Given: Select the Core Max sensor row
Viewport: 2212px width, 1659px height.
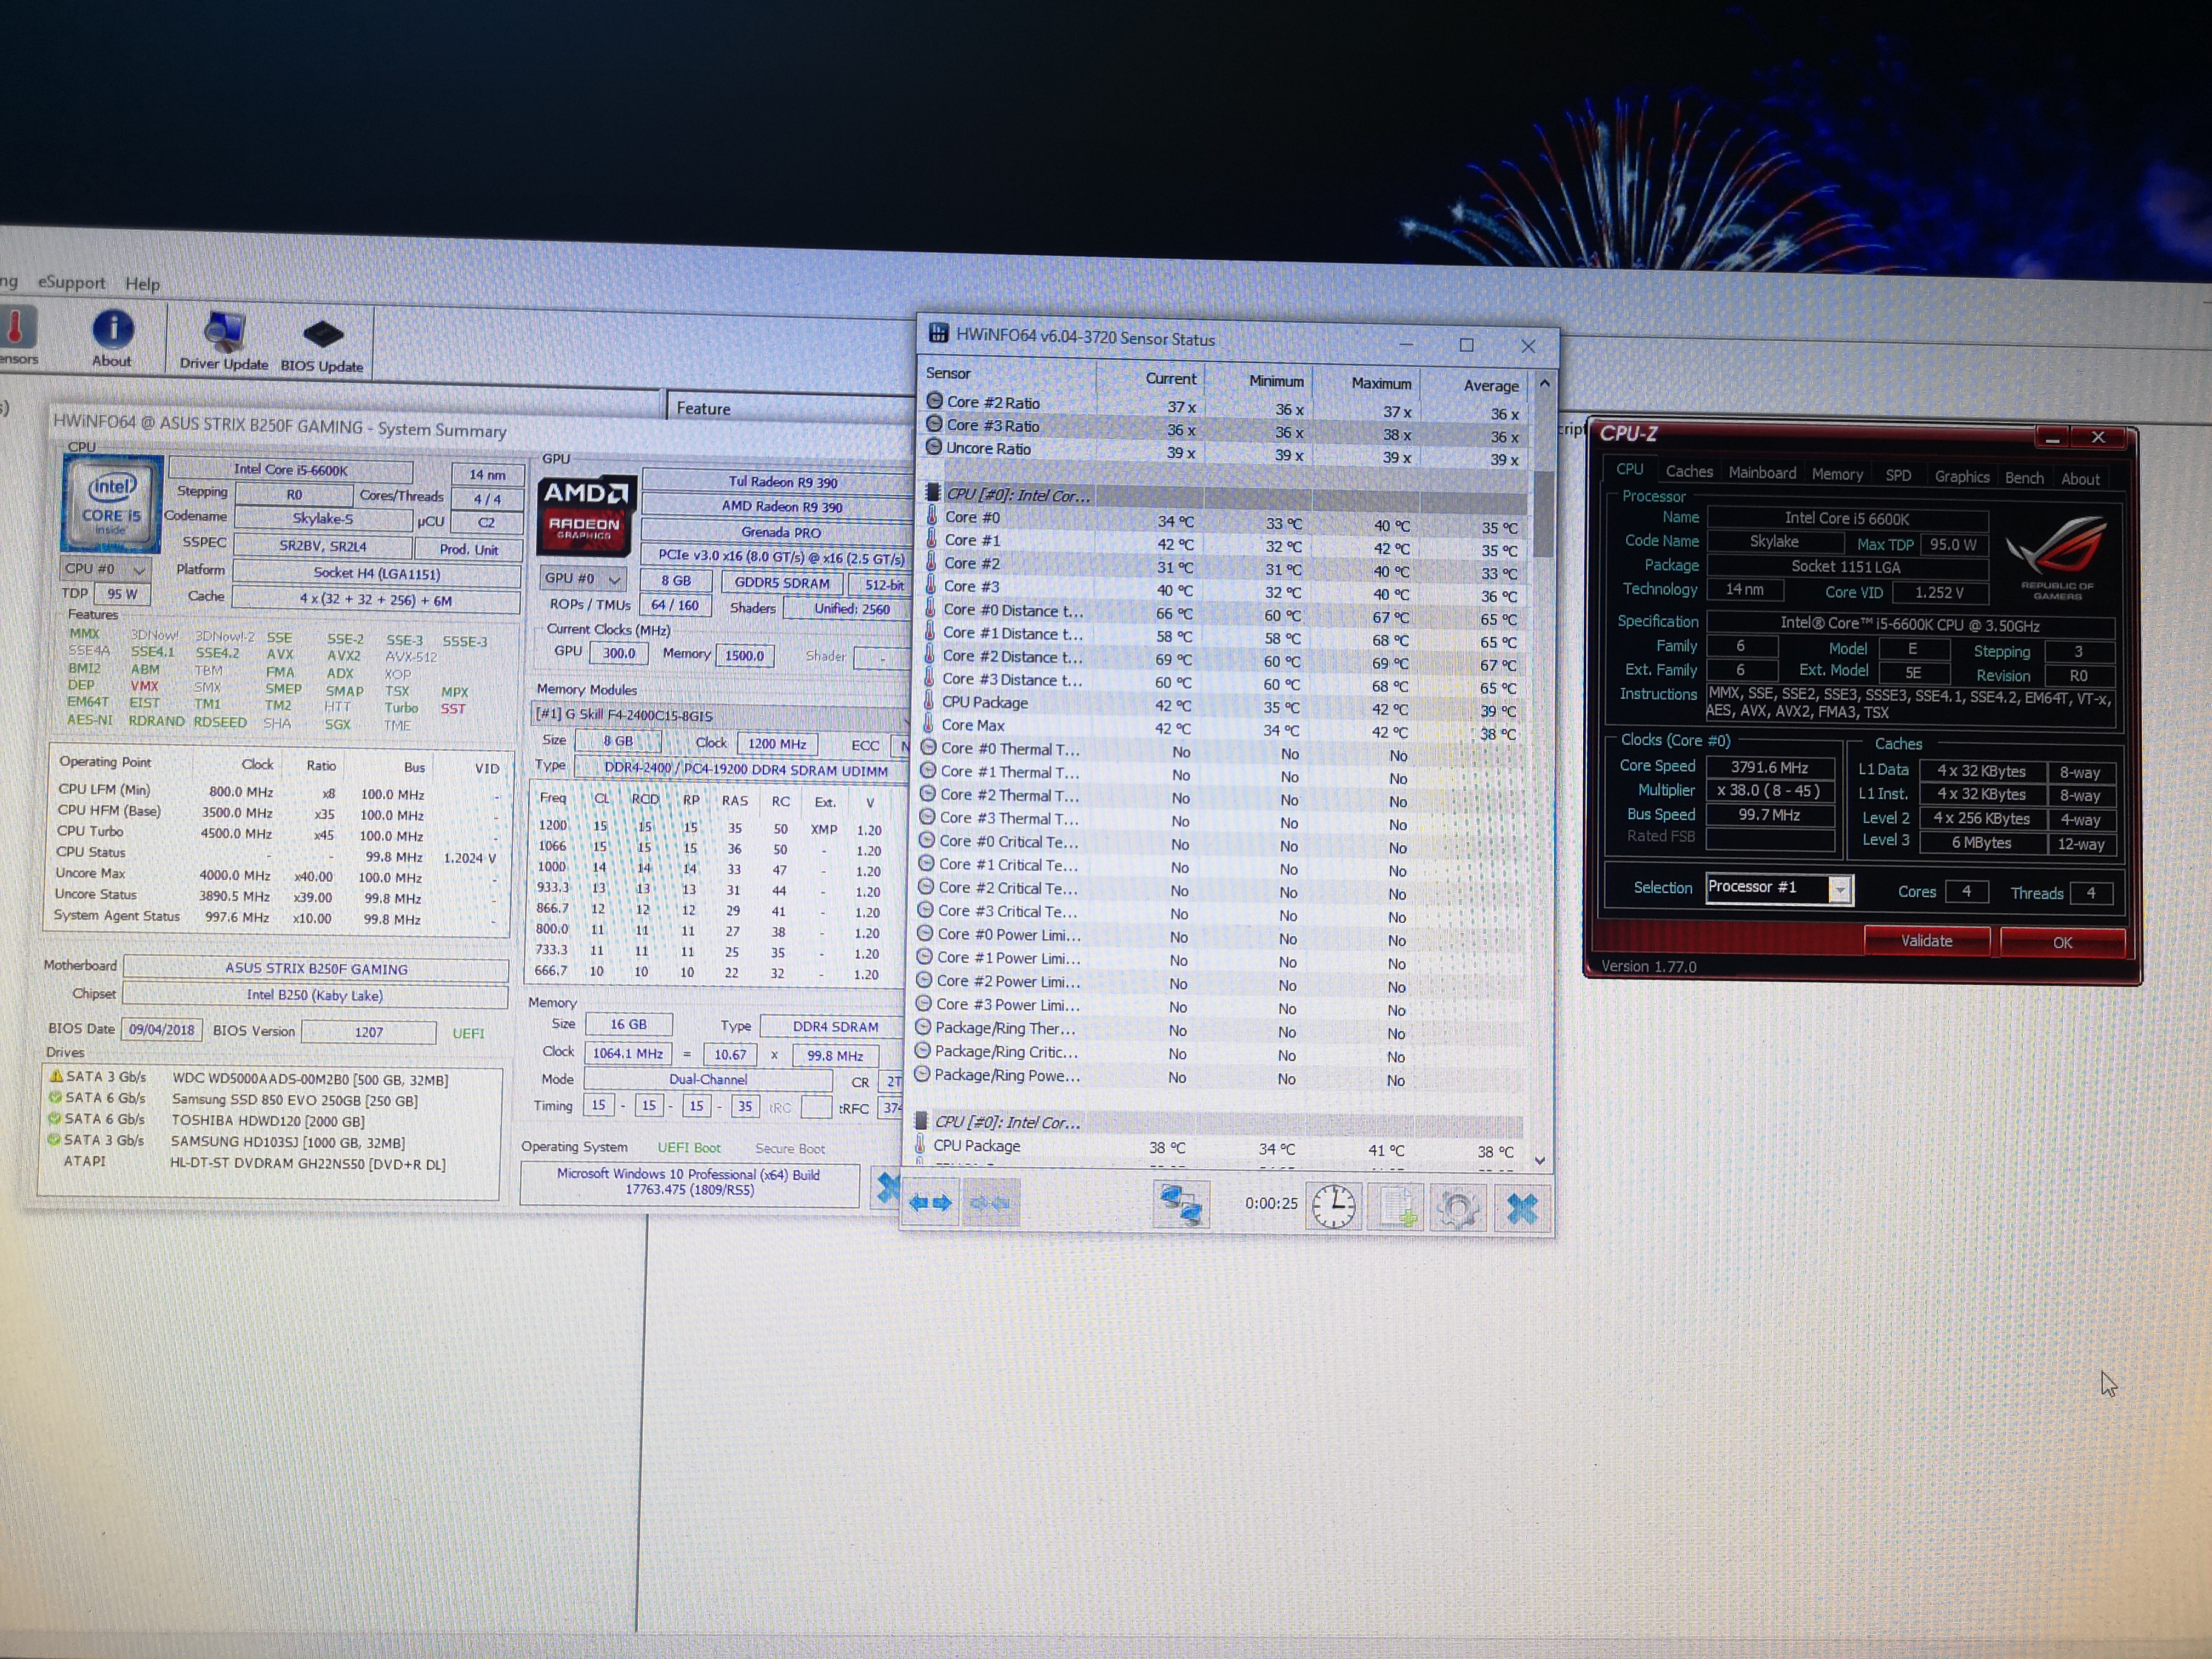Looking at the screenshot, I should coord(972,725).
